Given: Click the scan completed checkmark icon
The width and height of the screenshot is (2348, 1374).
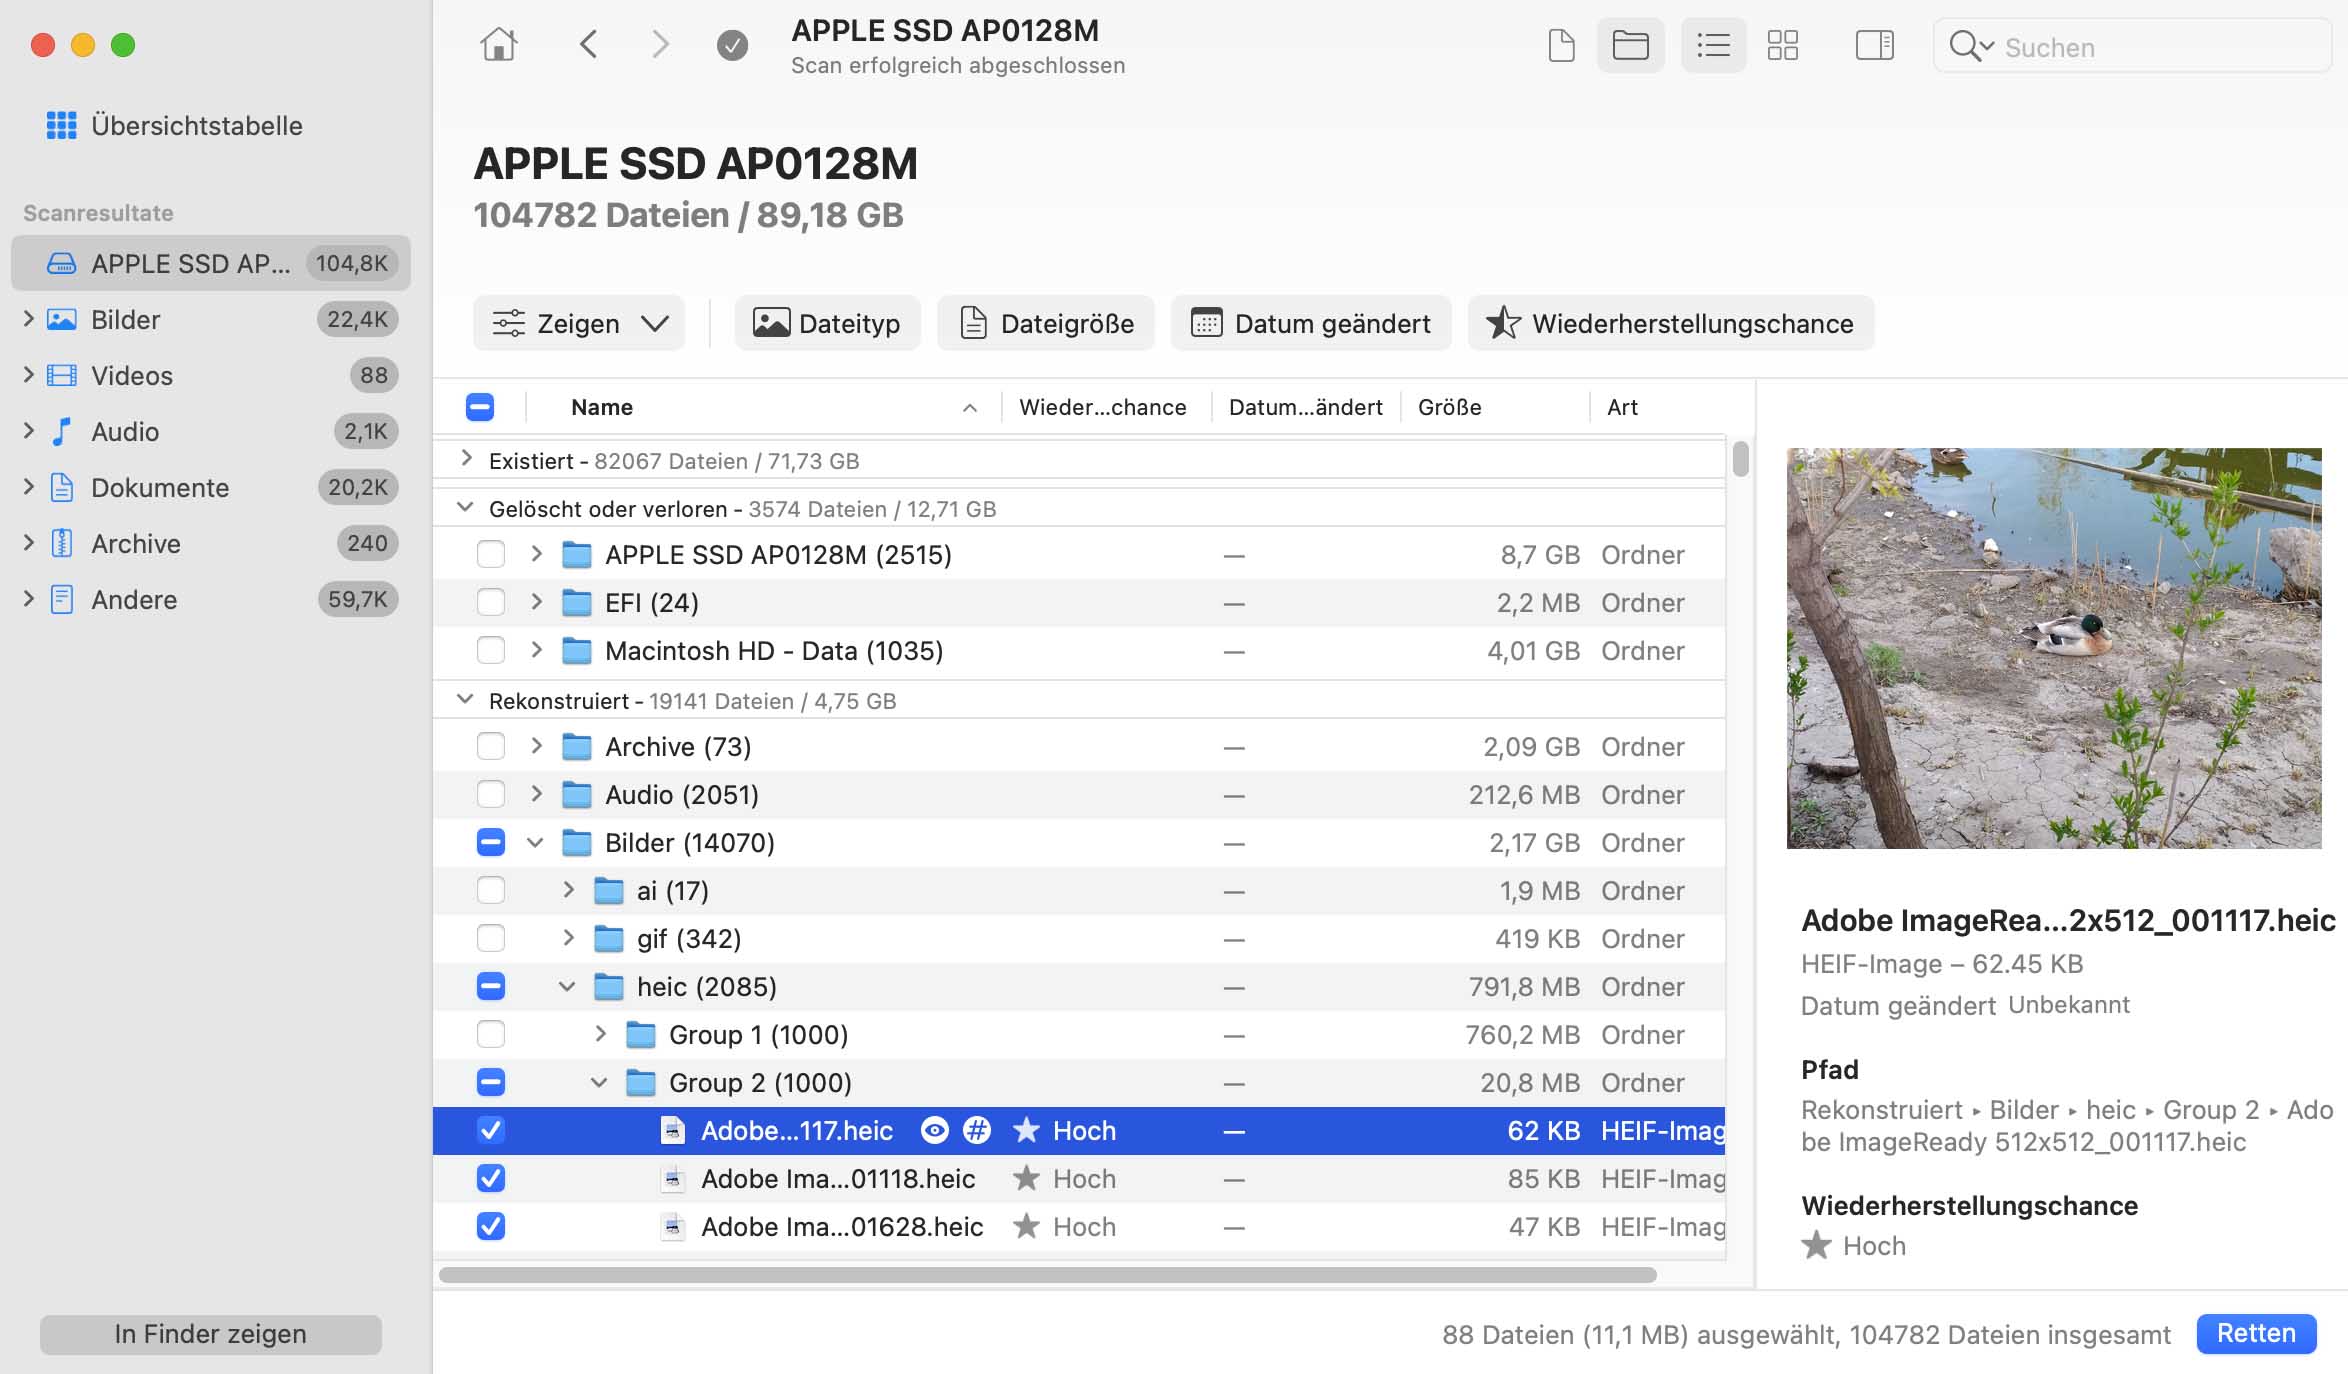Looking at the screenshot, I should click(x=732, y=45).
